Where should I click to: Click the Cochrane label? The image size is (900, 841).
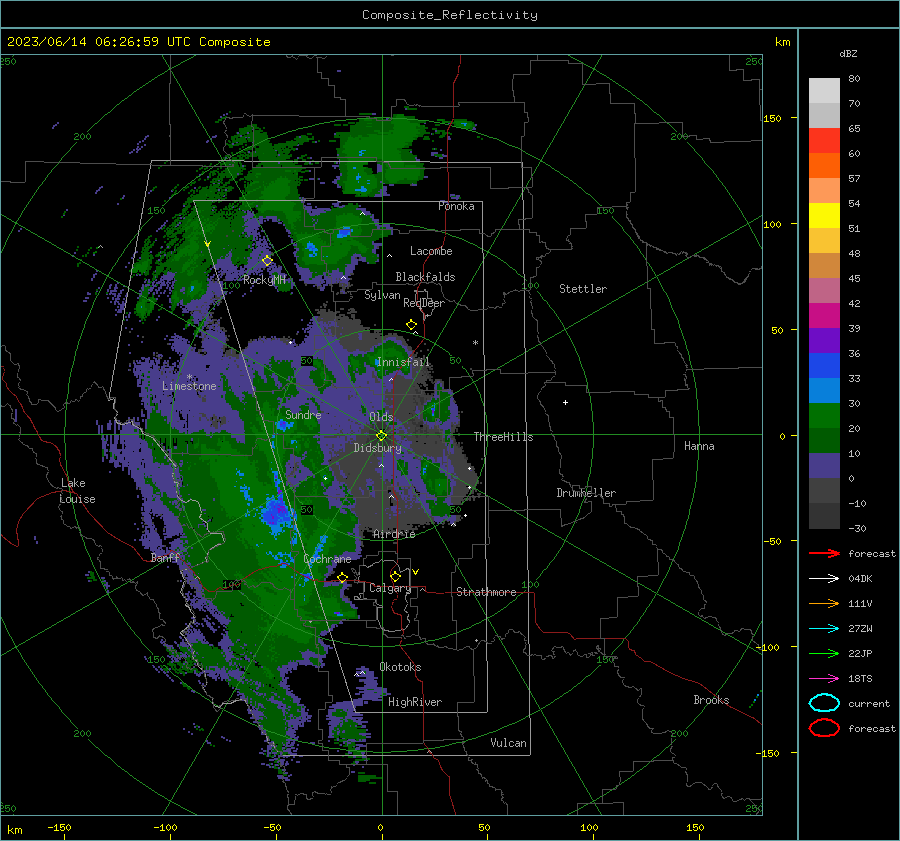coord(327,559)
